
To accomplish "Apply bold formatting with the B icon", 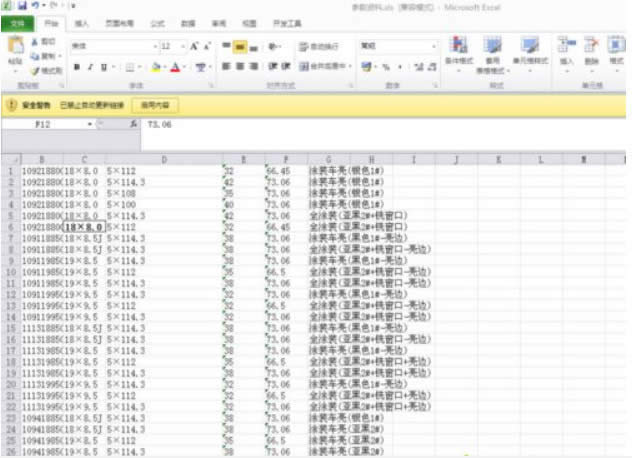I will point(76,67).
